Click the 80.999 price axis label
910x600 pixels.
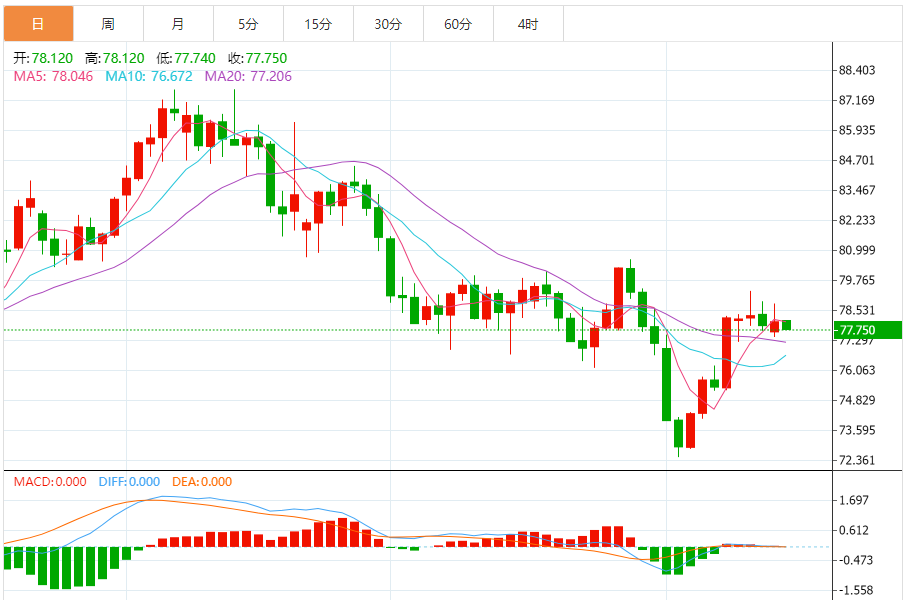(x=857, y=250)
